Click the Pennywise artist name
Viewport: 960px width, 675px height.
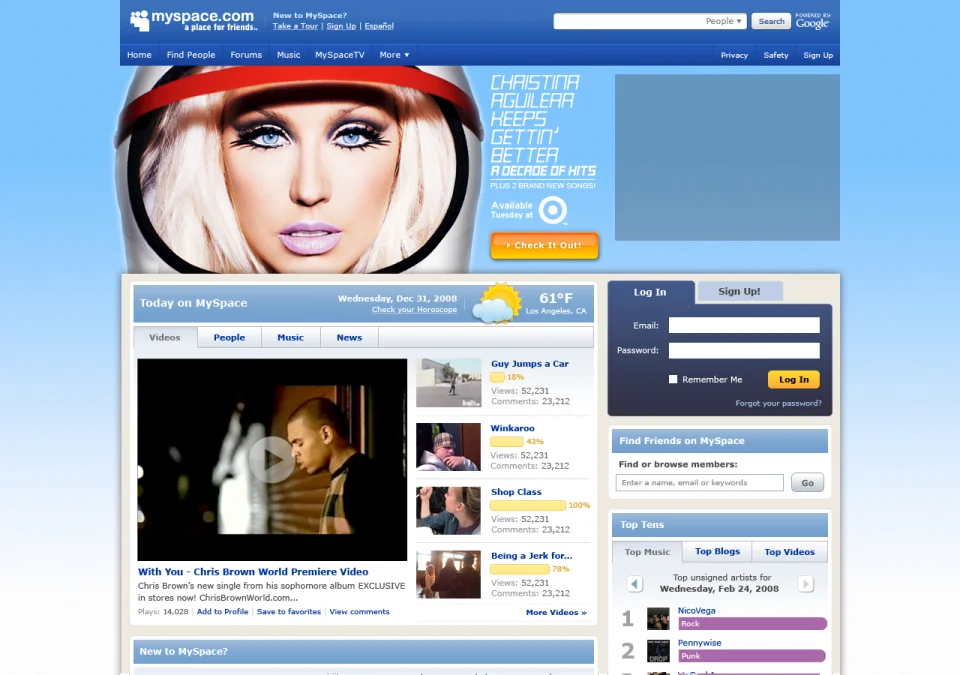(699, 643)
